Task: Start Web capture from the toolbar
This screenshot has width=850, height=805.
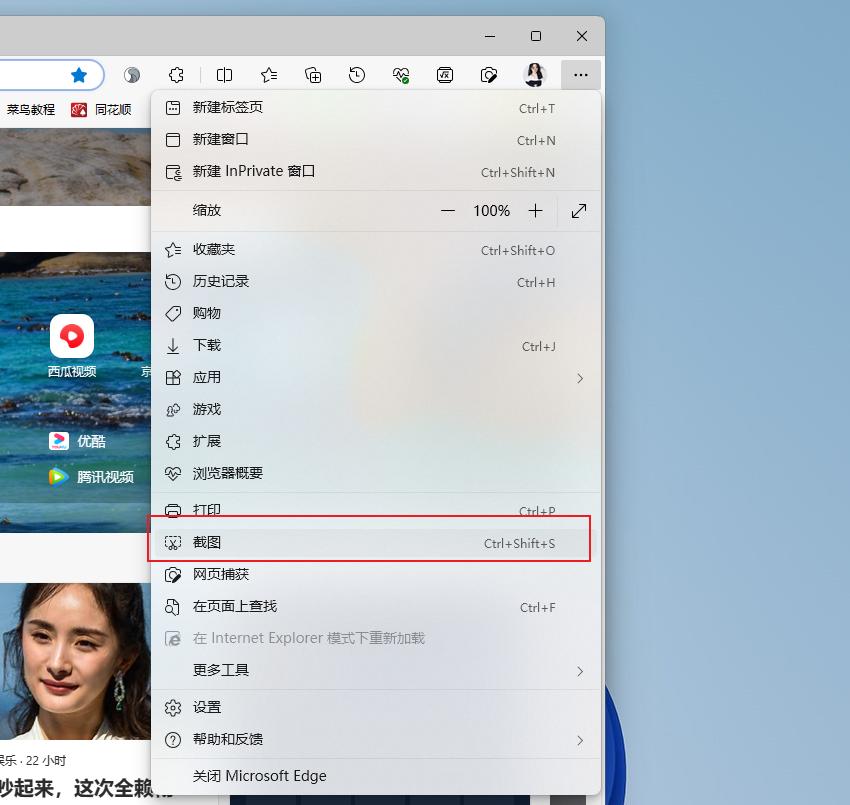Action: click(489, 75)
